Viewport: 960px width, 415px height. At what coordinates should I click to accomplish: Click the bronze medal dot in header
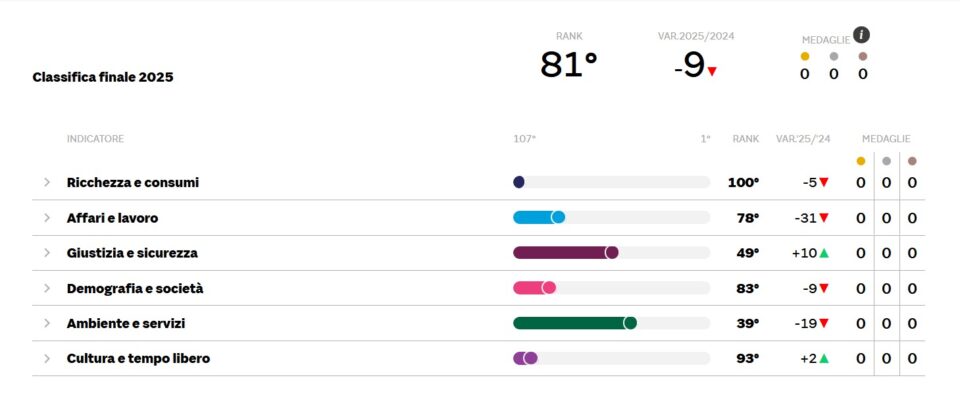pyautogui.click(x=863, y=56)
